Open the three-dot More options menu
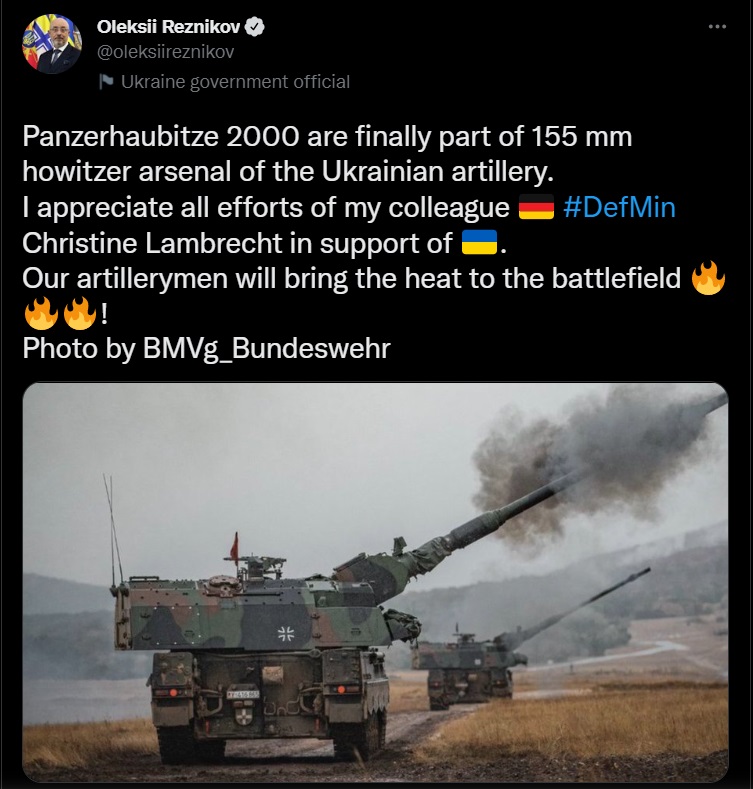Viewport: 753px width, 789px height. [x=717, y=27]
